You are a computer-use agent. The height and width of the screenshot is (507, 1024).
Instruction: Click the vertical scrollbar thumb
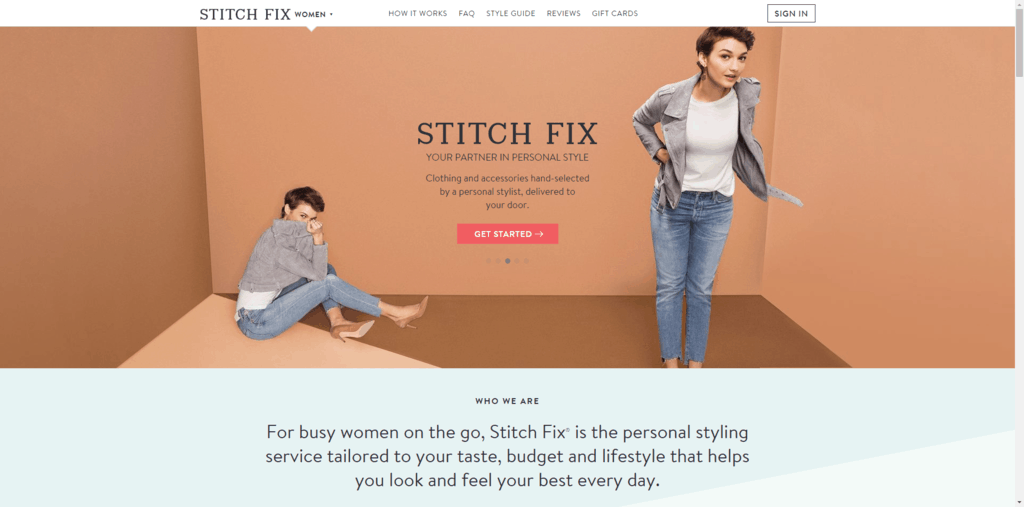1019,43
